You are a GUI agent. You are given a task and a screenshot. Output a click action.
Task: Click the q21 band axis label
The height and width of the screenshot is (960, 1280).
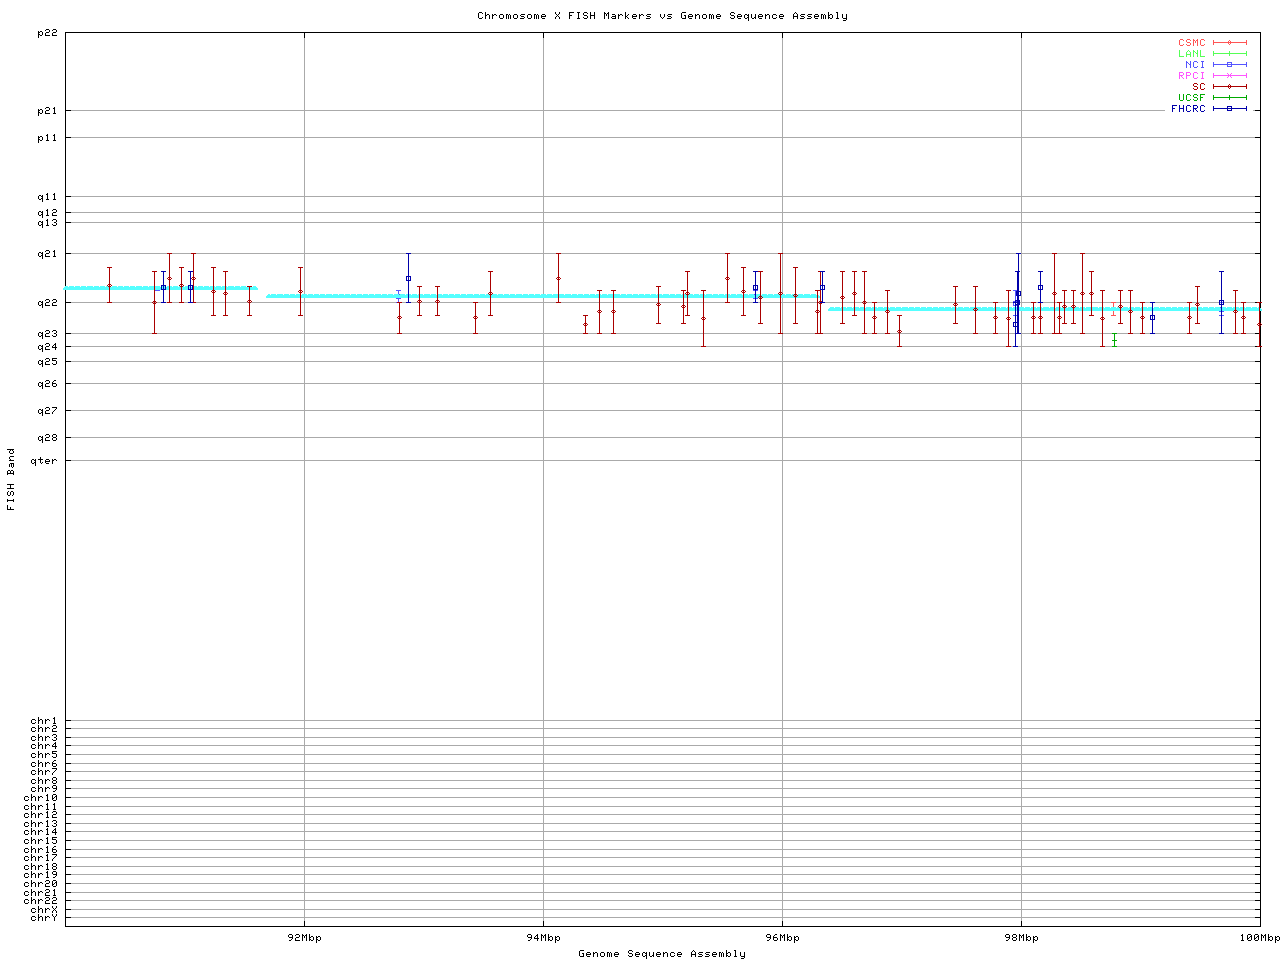(47, 254)
